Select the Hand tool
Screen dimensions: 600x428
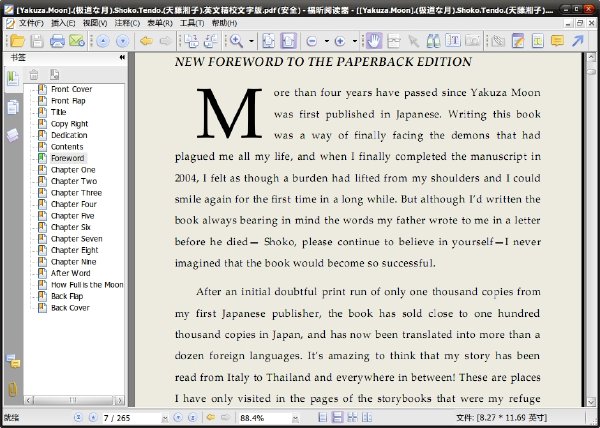(x=374, y=41)
